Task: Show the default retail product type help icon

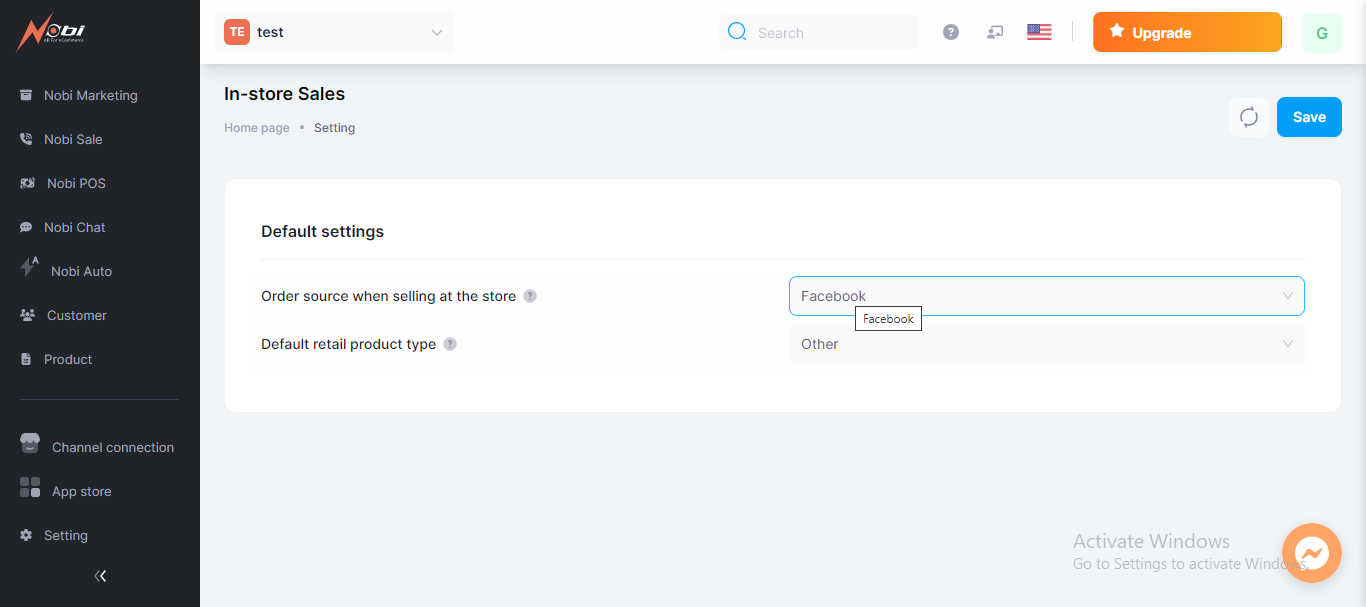Action: (450, 344)
